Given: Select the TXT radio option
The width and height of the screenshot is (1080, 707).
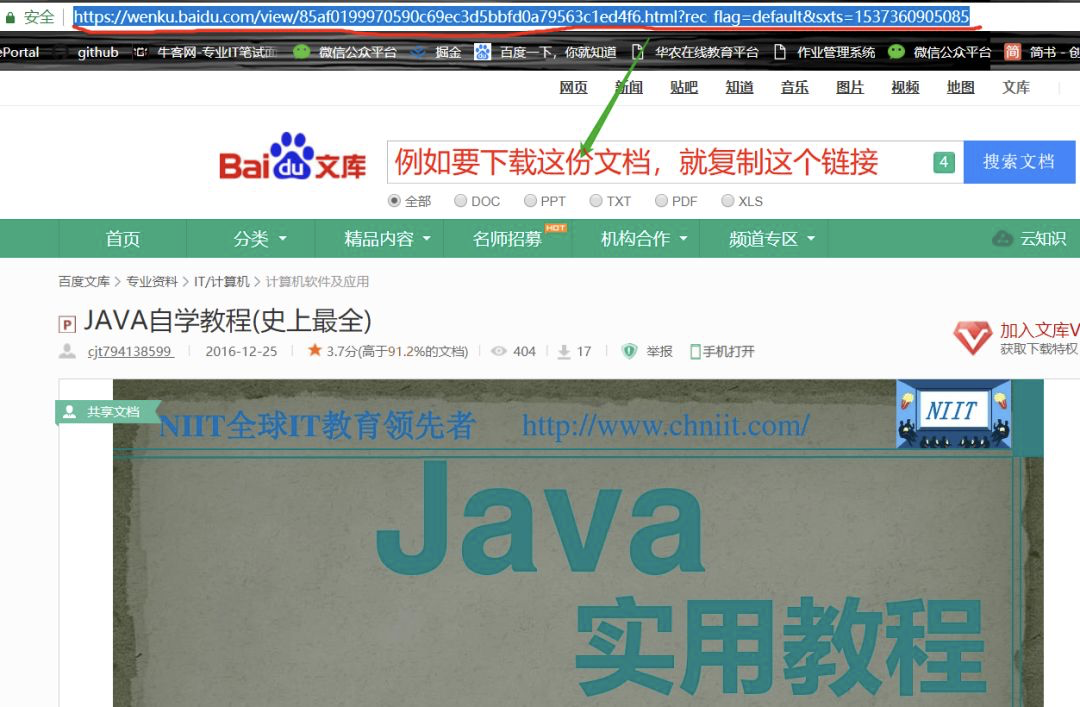Looking at the screenshot, I should pyautogui.click(x=596, y=201).
